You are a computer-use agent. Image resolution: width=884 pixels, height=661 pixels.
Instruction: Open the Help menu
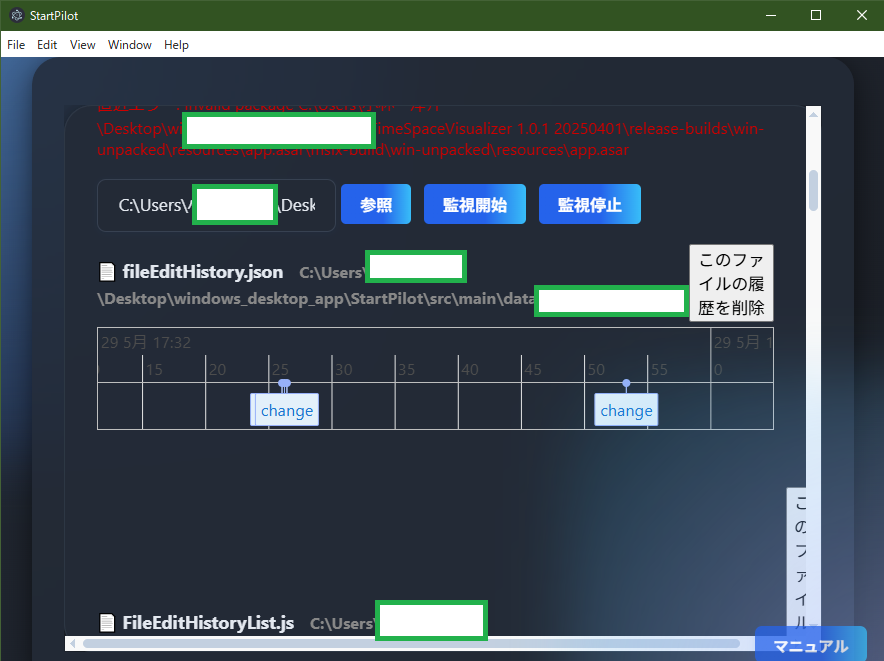tap(176, 45)
